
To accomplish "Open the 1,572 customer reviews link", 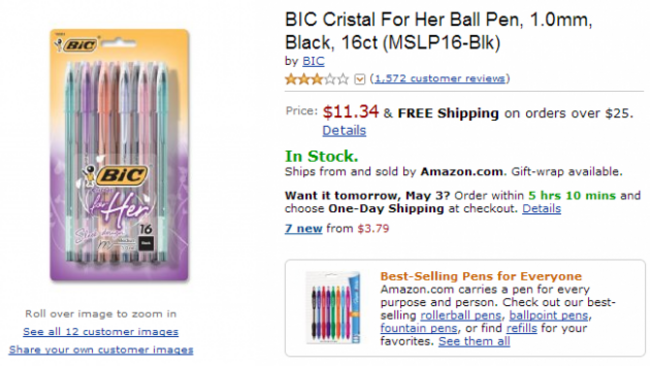I will pyautogui.click(x=440, y=78).
